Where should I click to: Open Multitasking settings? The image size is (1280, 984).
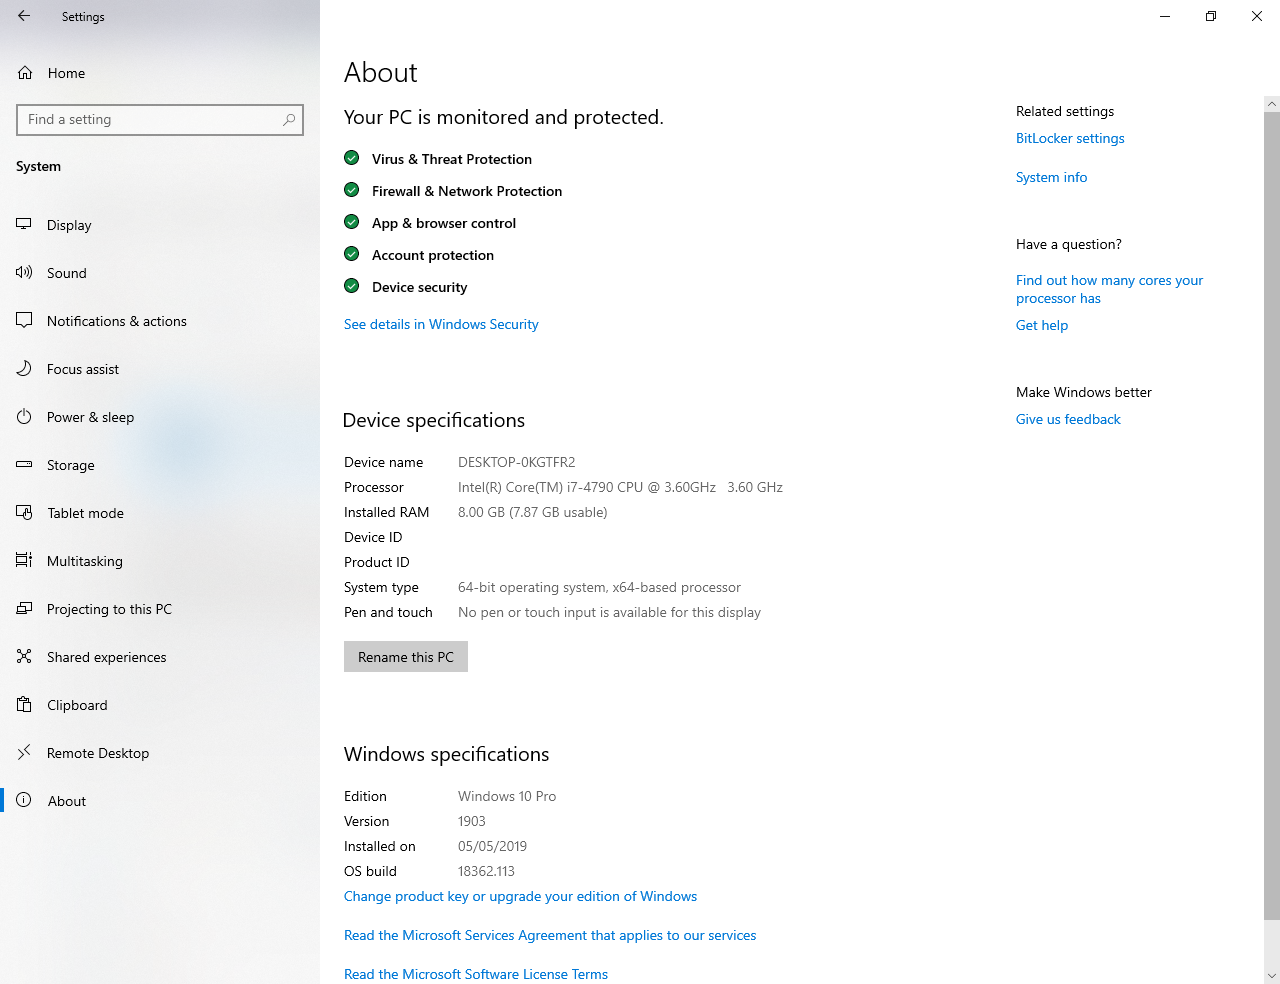[x=160, y=561]
